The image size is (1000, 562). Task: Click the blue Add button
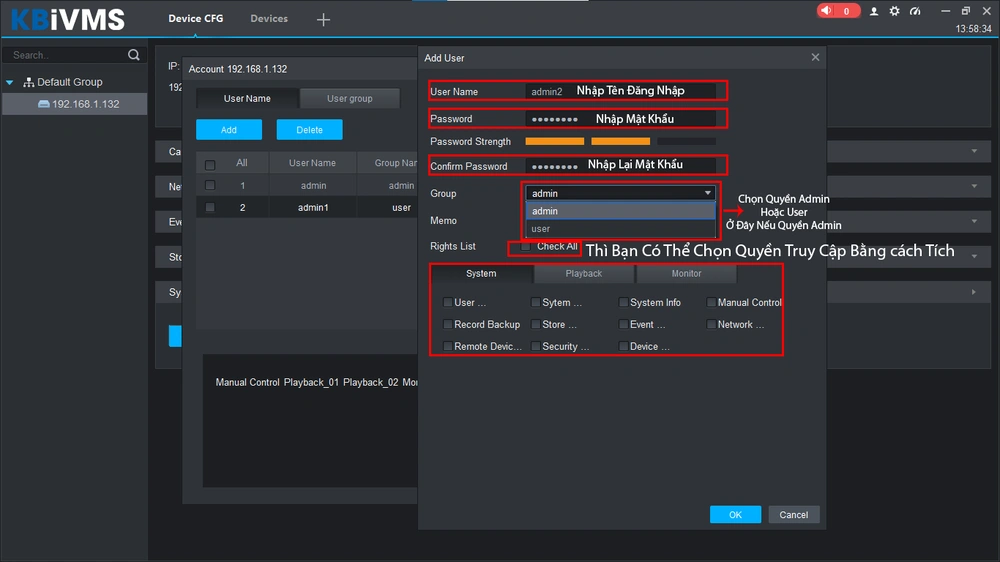click(229, 130)
